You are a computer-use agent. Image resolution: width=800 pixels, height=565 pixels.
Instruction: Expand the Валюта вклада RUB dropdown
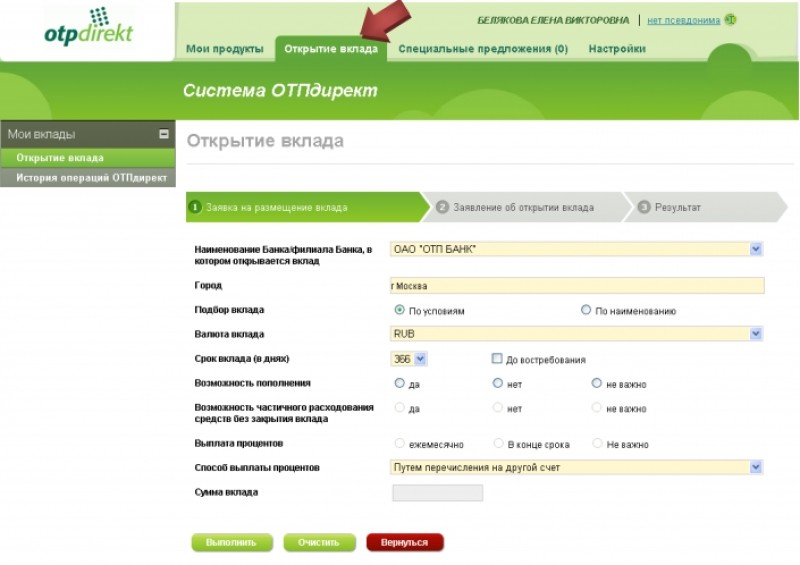click(756, 334)
